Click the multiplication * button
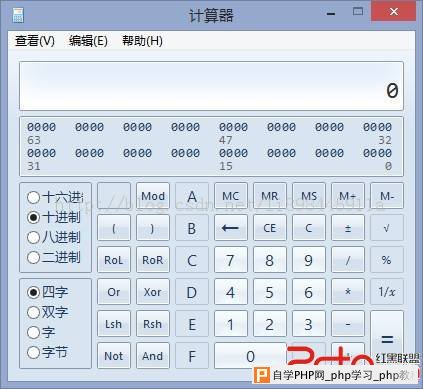This screenshot has width=423, height=389. [x=348, y=292]
